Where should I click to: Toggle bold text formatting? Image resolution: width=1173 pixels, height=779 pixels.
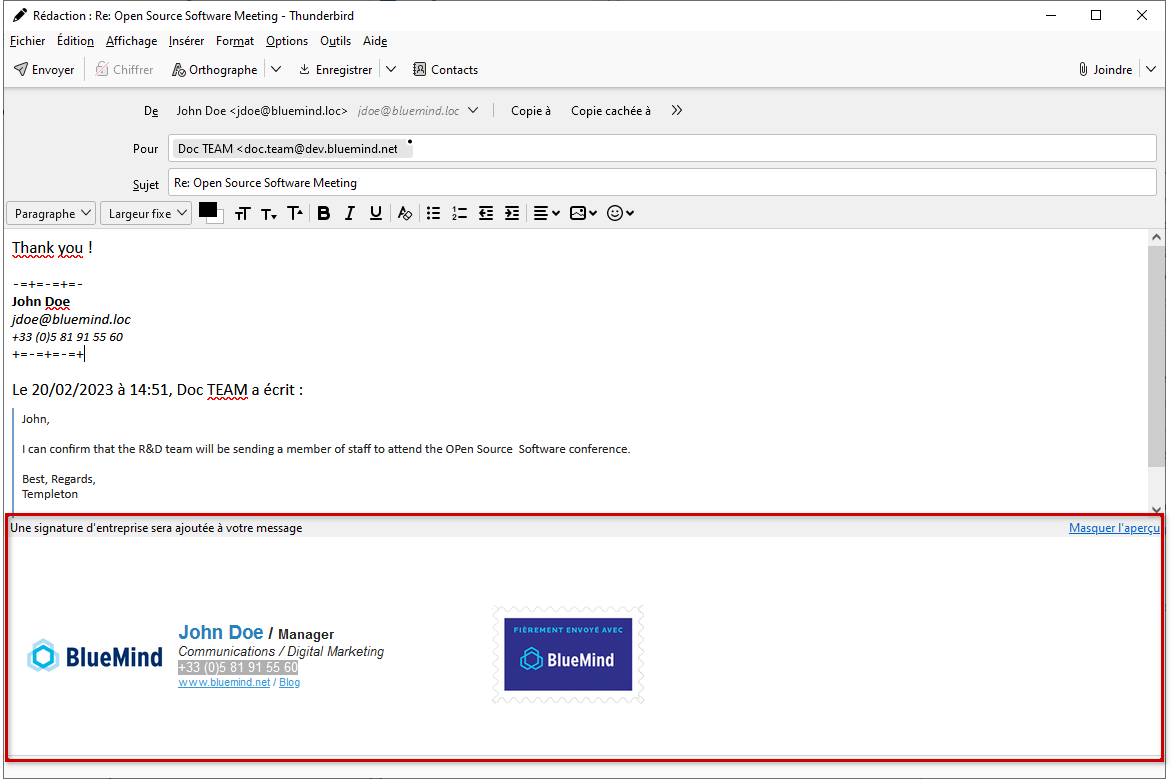coord(324,213)
